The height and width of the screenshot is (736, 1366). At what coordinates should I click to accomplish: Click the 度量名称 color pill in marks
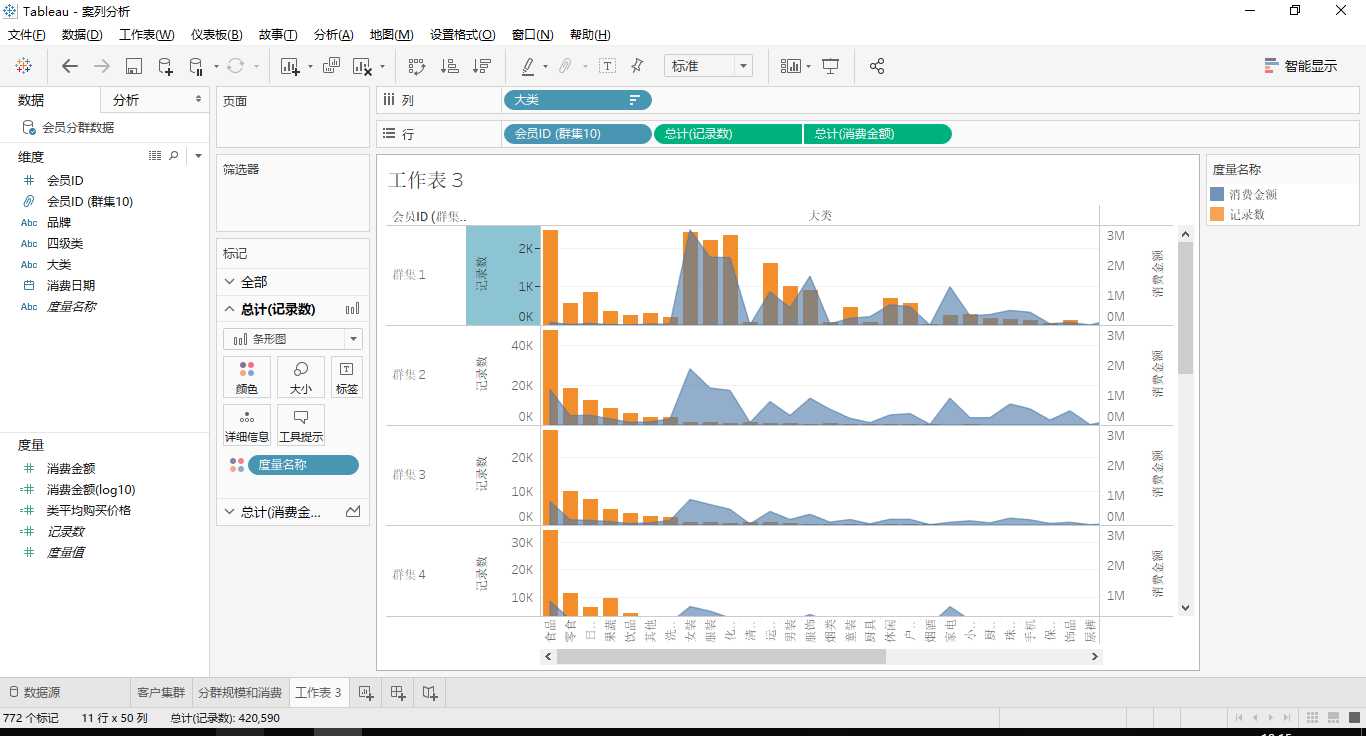303,465
